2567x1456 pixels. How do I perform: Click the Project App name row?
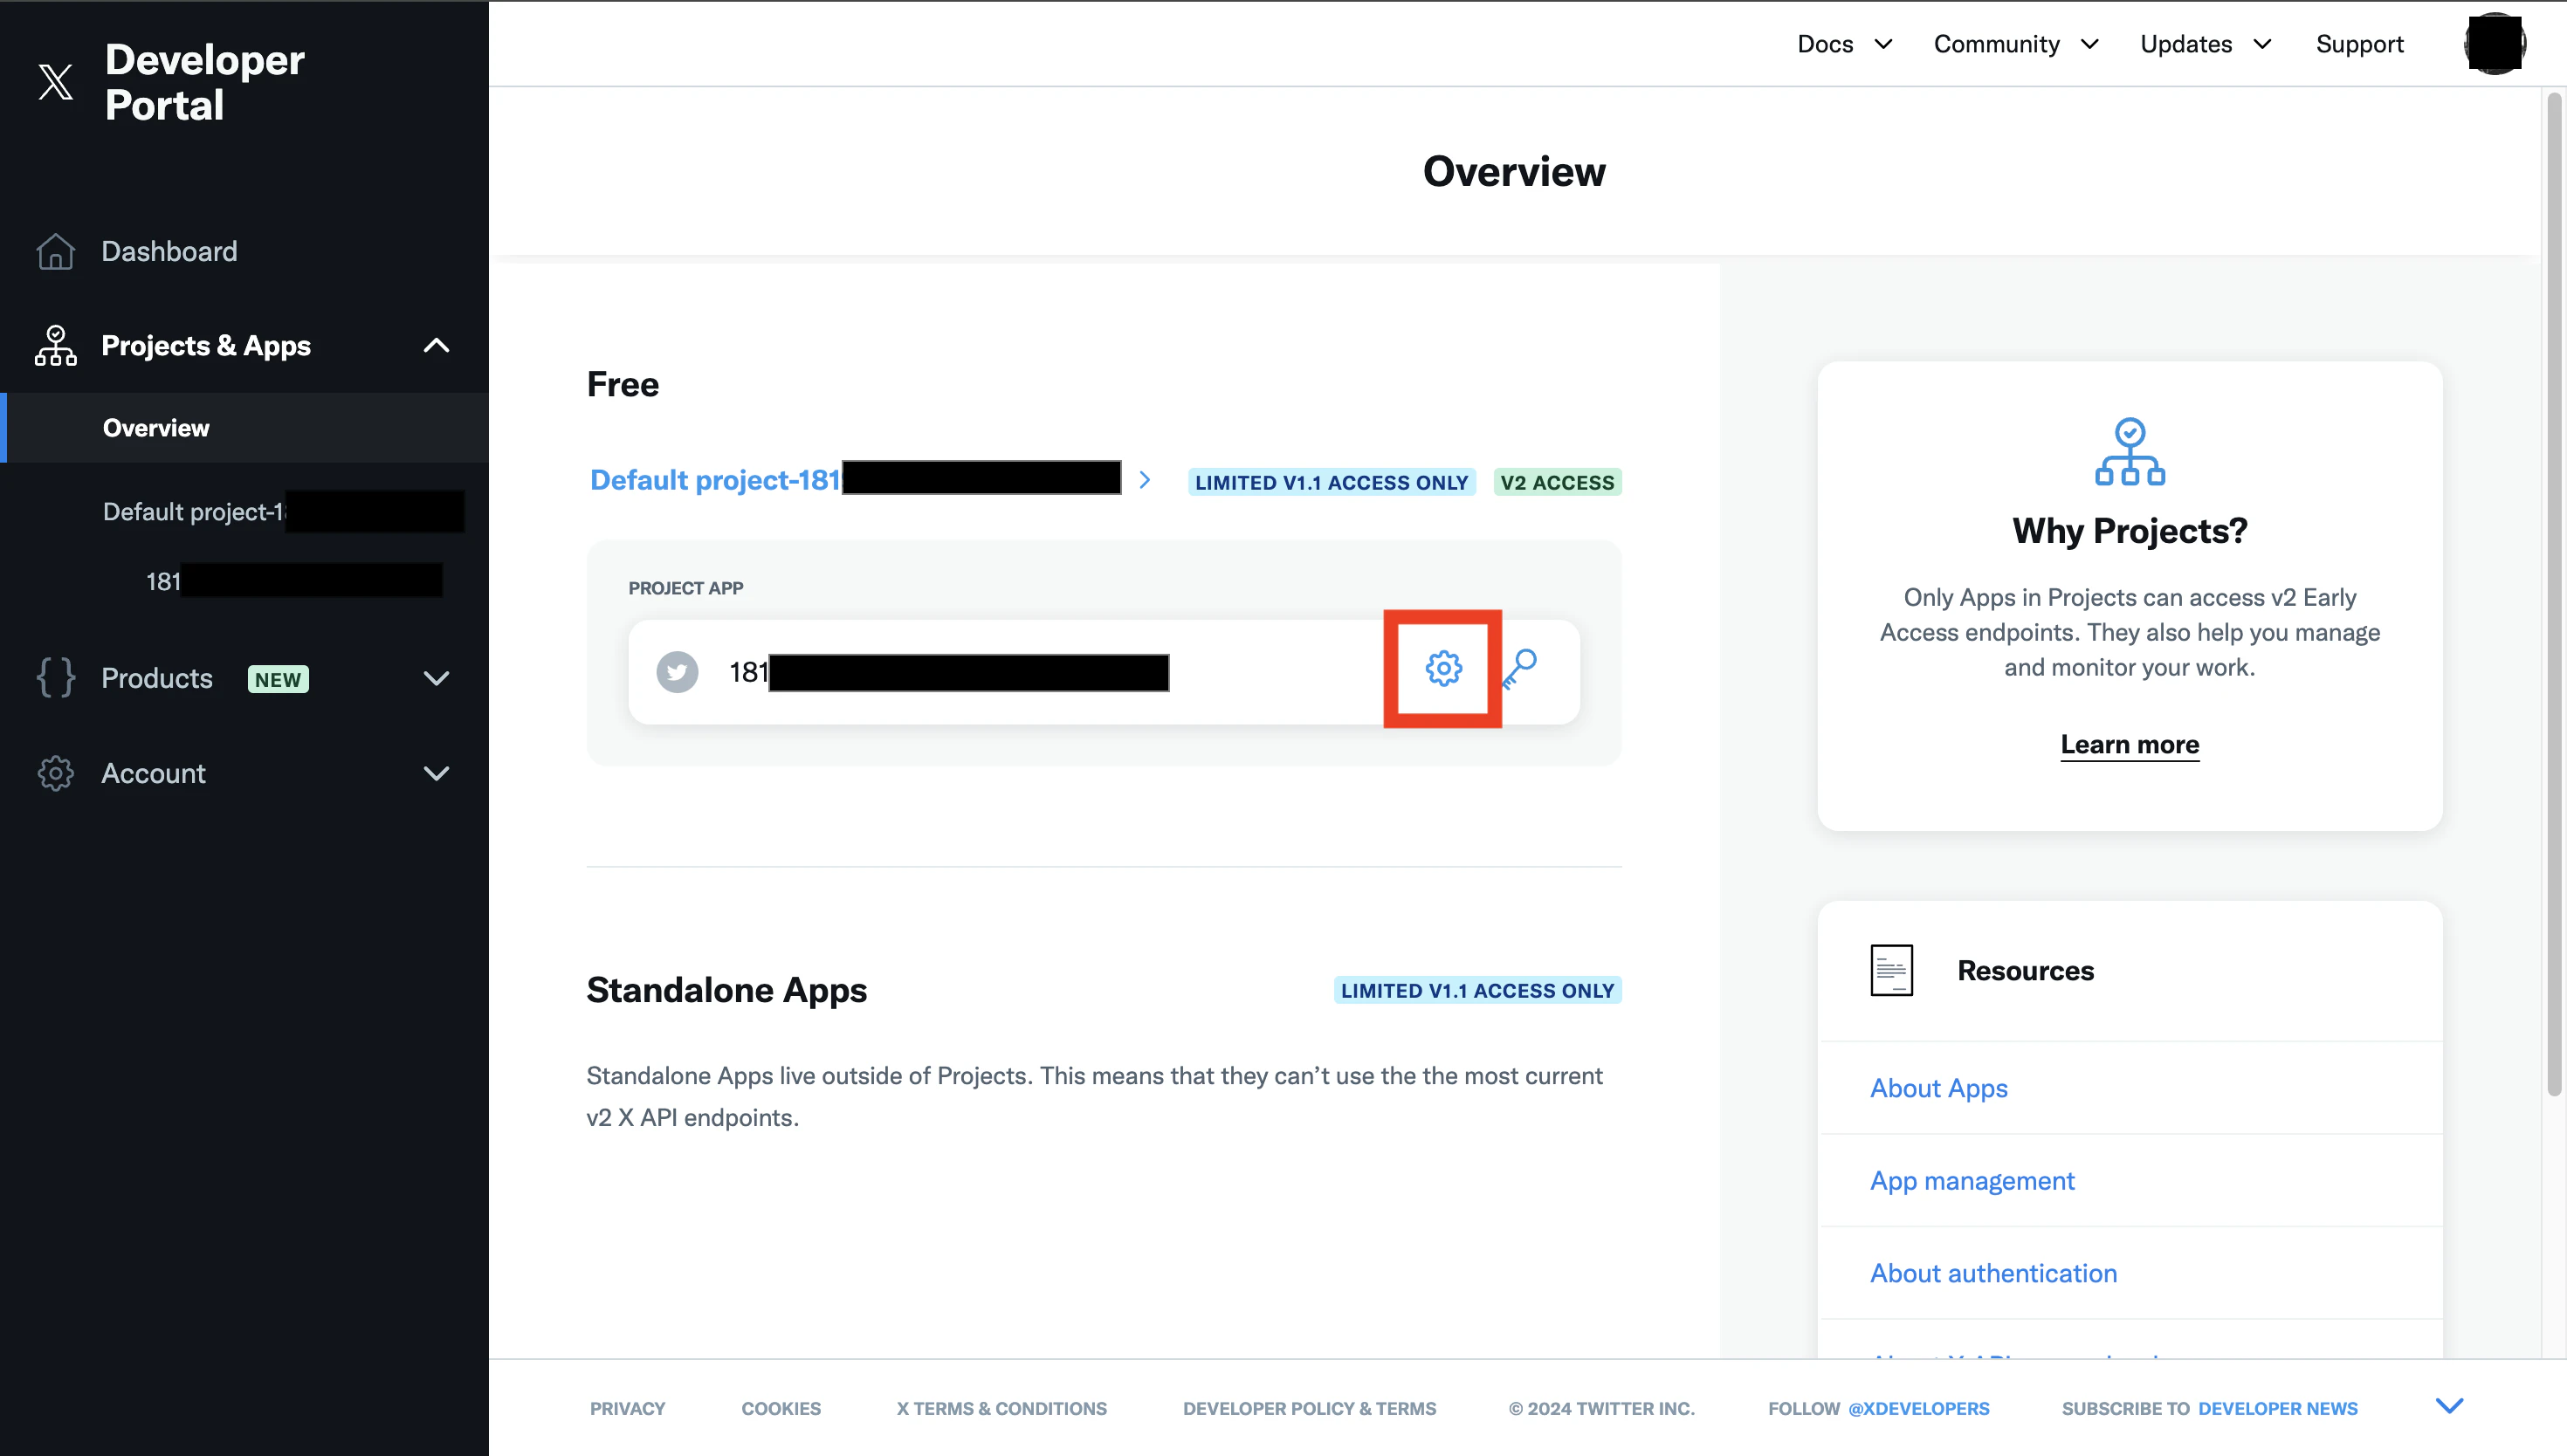[1104, 672]
